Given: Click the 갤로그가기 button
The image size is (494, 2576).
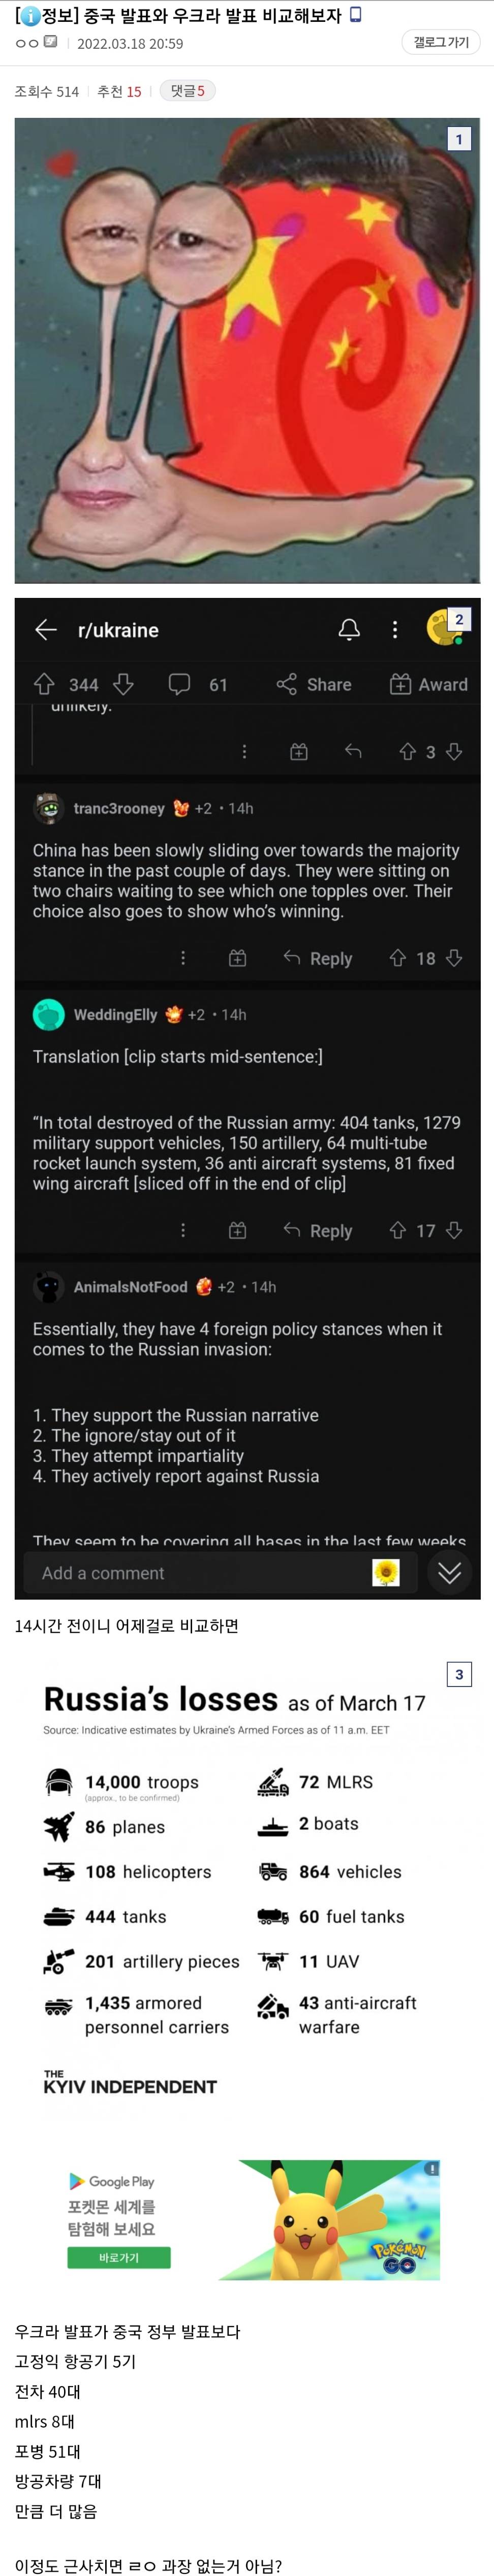Looking at the screenshot, I should pos(441,42).
